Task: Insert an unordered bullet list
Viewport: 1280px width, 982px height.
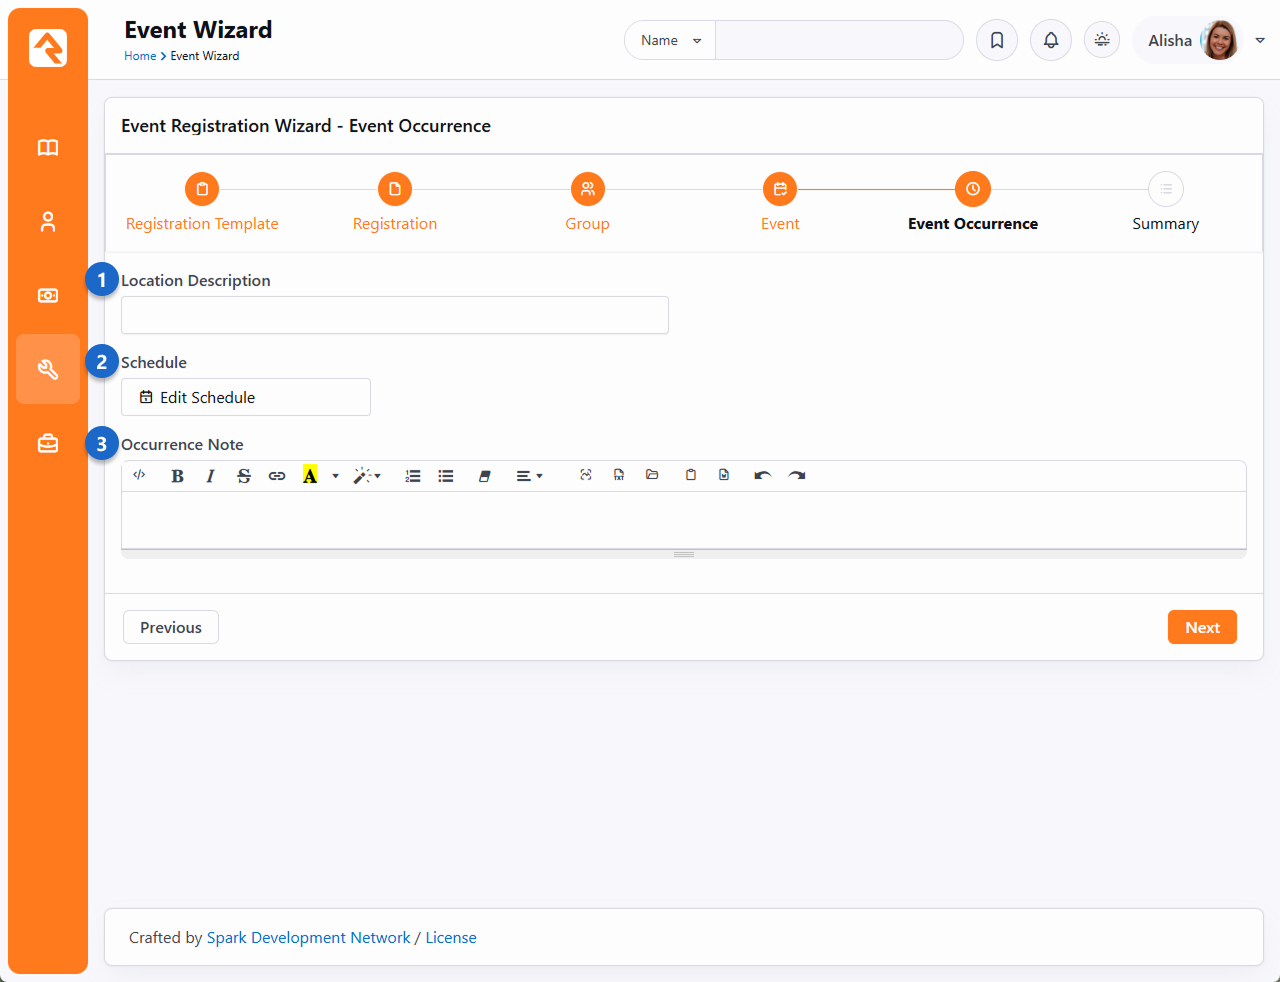Action: tap(446, 476)
